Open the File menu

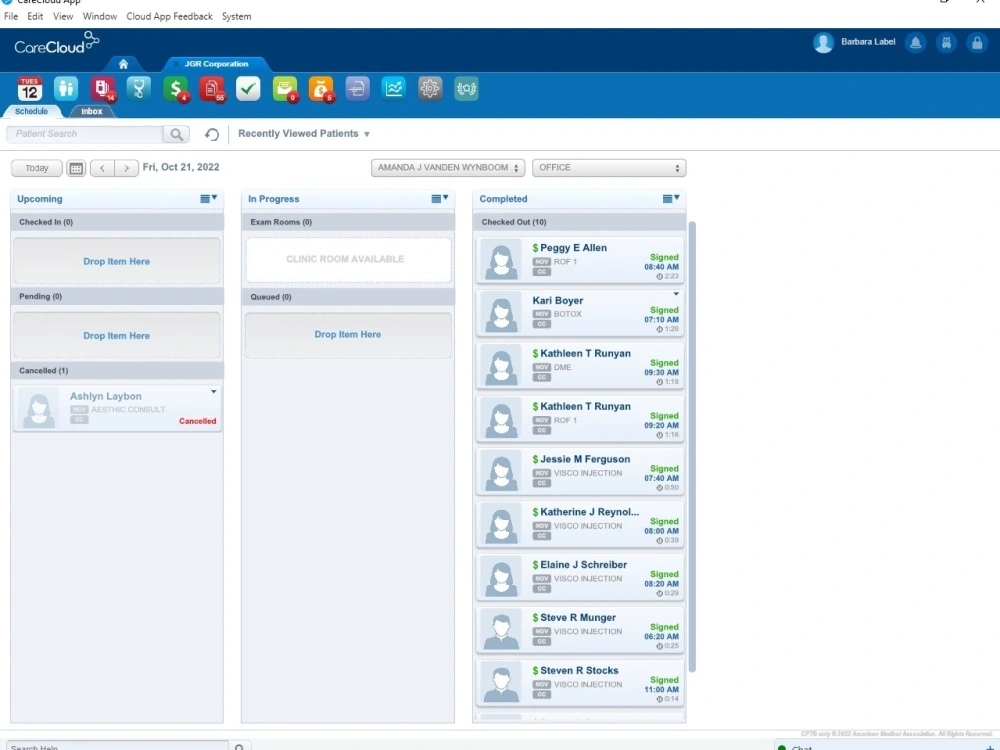coord(11,17)
